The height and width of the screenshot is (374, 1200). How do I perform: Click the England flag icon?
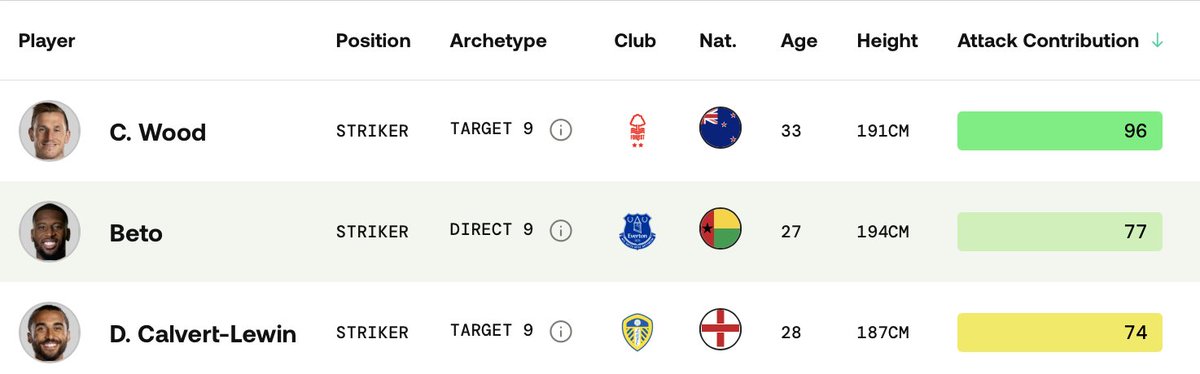(x=720, y=330)
